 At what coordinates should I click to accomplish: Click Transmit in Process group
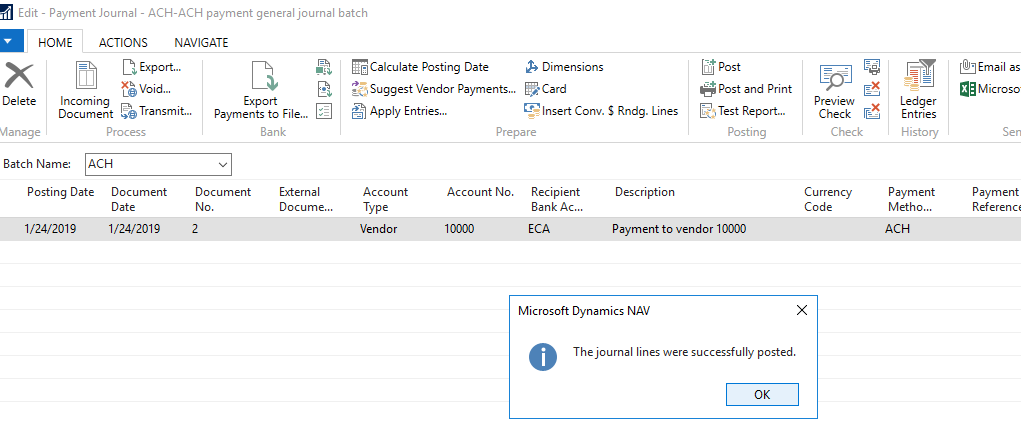pyautogui.click(x=157, y=111)
